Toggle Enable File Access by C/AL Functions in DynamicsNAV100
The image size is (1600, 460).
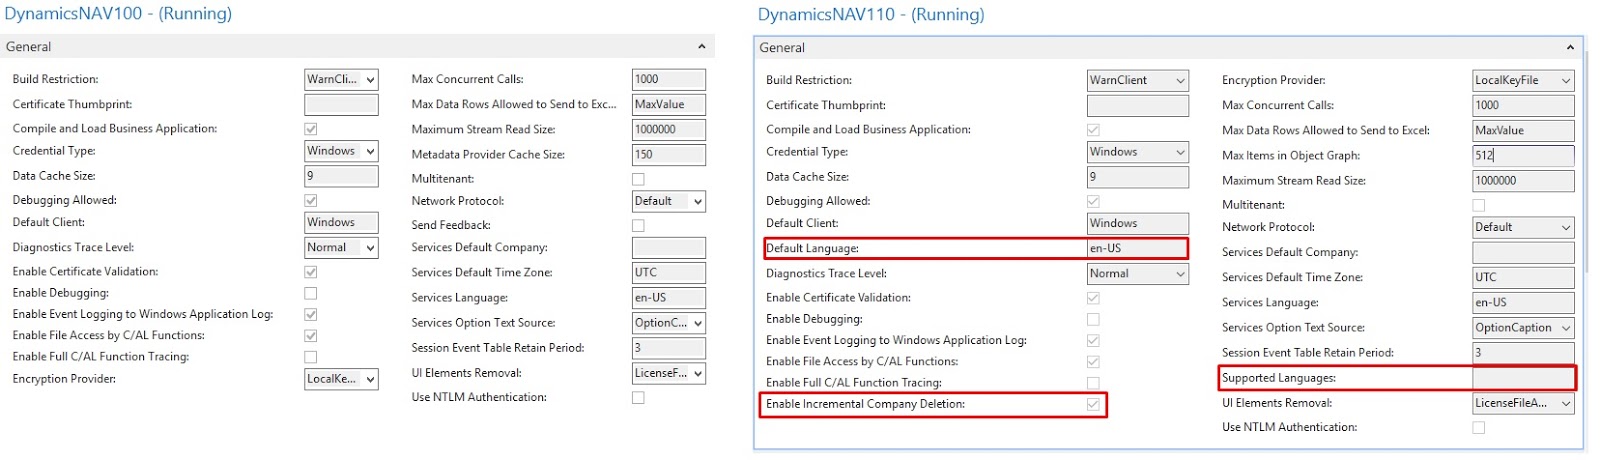311,336
